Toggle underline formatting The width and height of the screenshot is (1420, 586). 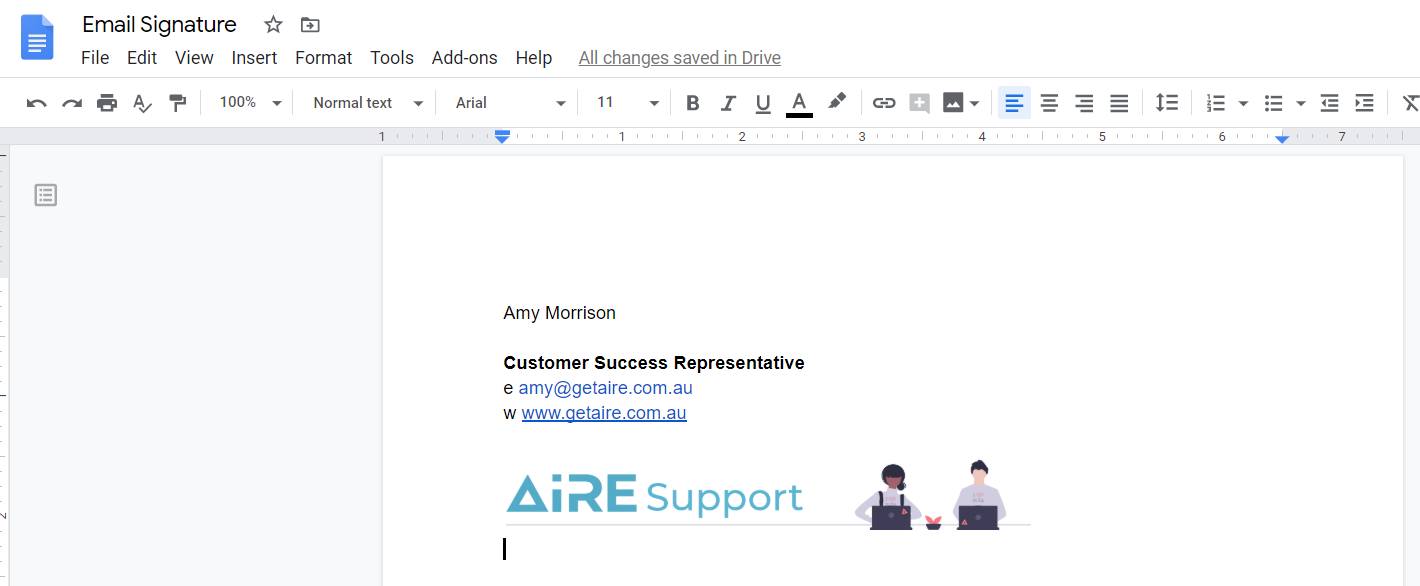763,102
